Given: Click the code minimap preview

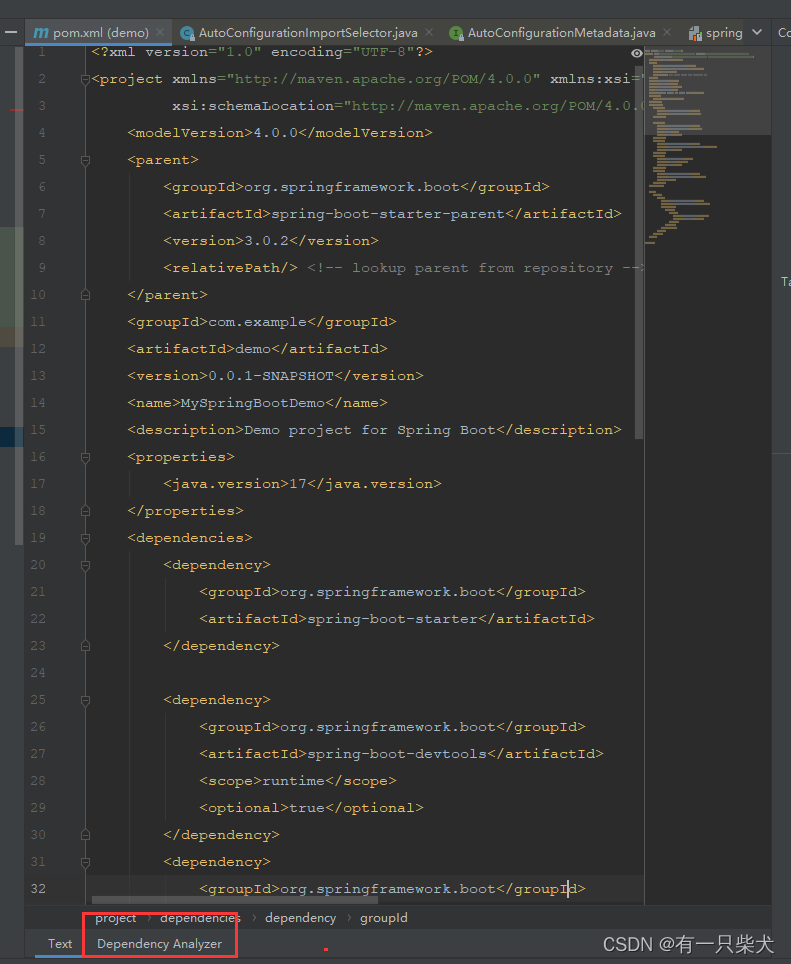Looking at the screenshot, I should click(x=707, y=148).
